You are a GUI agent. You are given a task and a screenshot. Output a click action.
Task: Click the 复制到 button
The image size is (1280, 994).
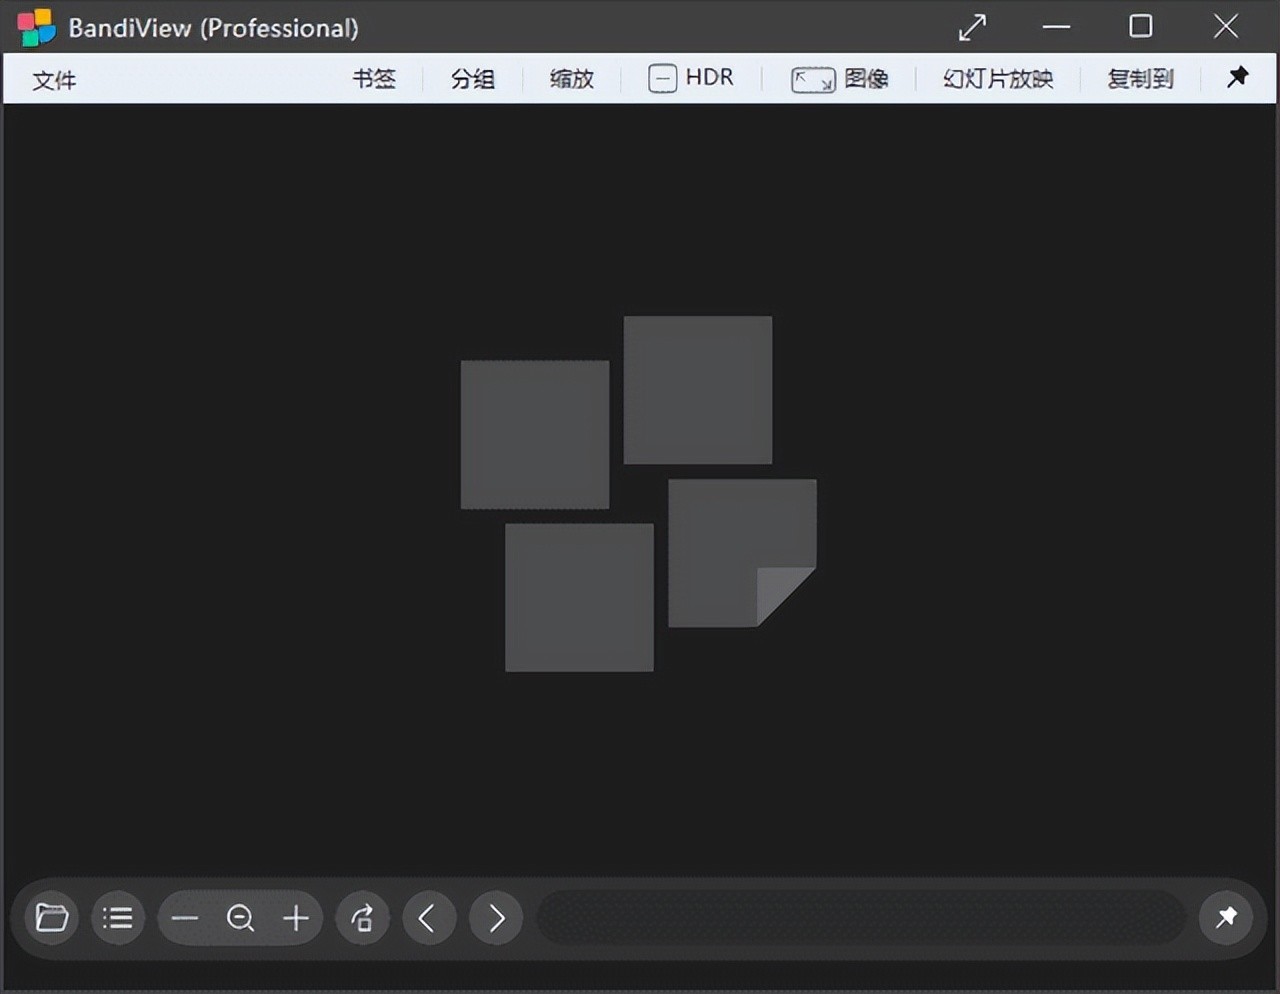click(x=1140, y=79)
